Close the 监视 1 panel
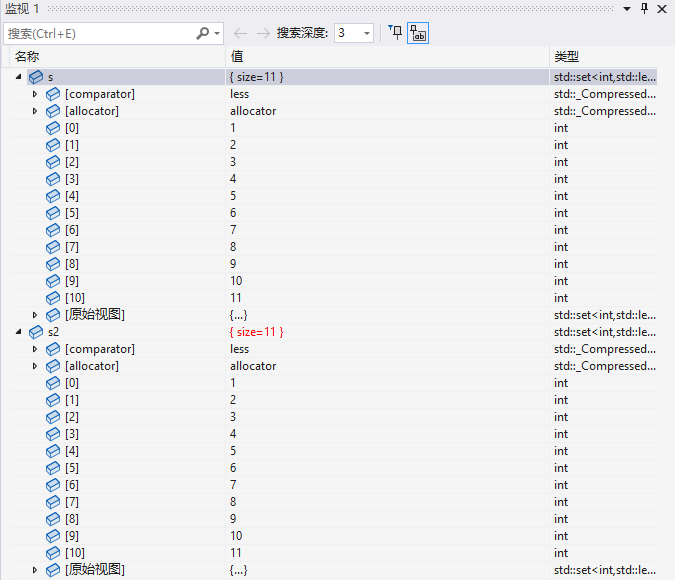This screenshot has width=675, height=580. (662, 9)
